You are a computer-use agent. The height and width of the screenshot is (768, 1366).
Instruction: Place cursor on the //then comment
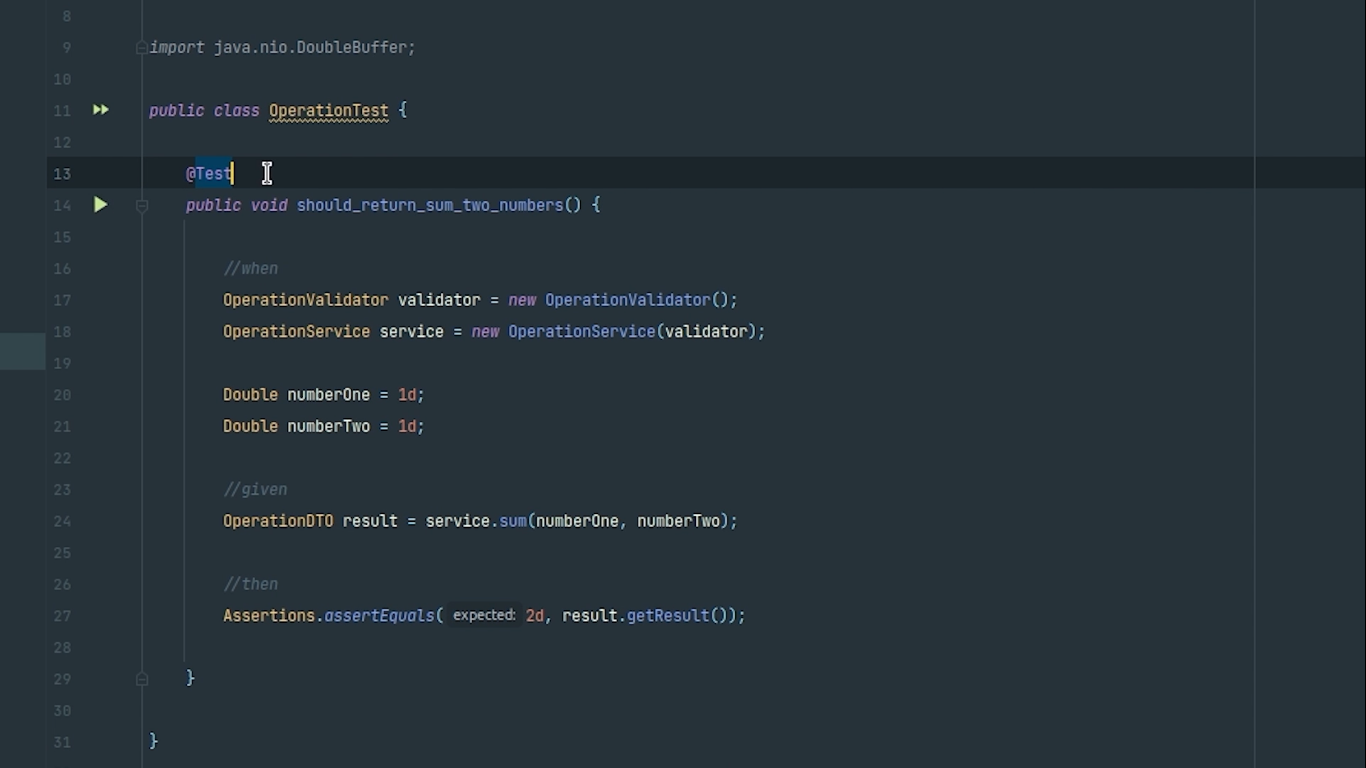(251, 584)
